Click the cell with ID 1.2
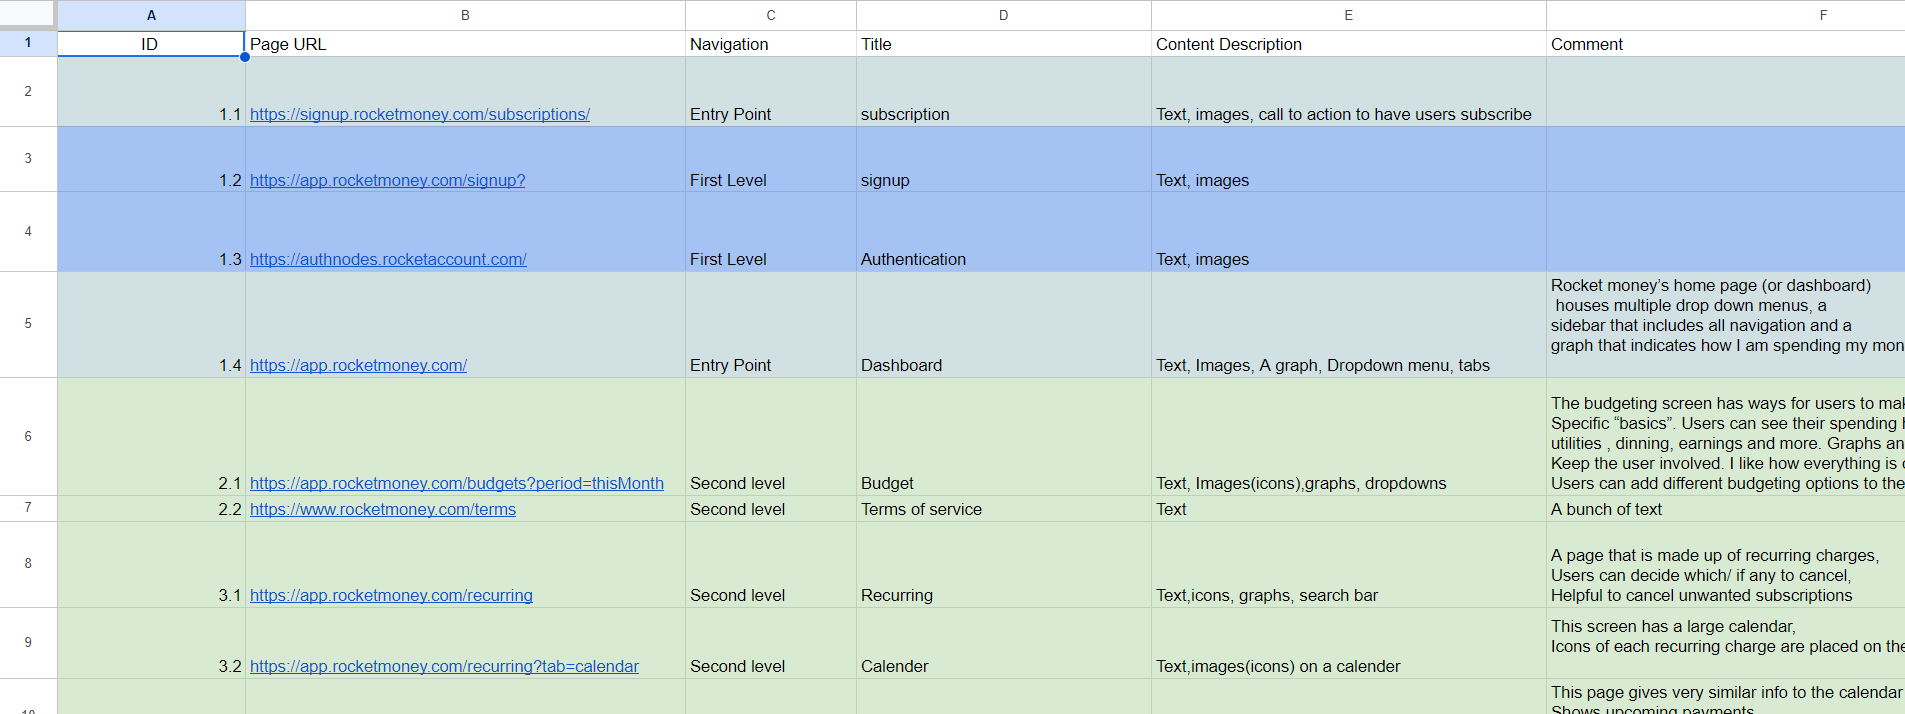Screen dimensions: 1905x714 tap(151, 159)
